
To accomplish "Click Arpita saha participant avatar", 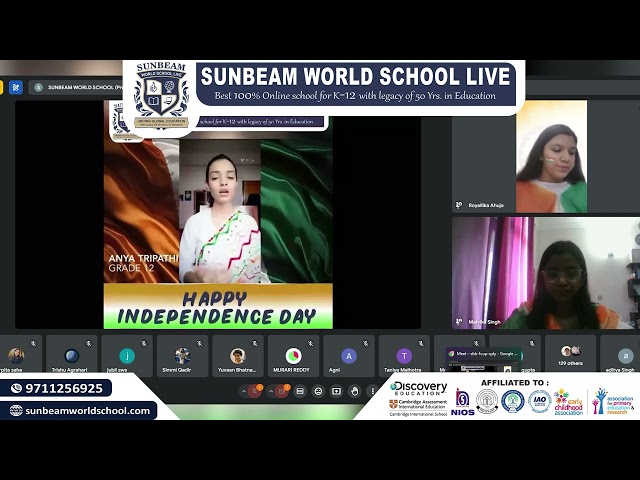I will point(16,356).
